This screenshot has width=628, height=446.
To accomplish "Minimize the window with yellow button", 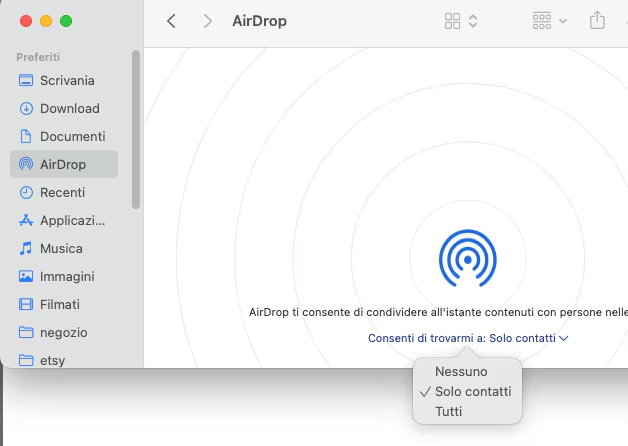I will click(46, 21).
